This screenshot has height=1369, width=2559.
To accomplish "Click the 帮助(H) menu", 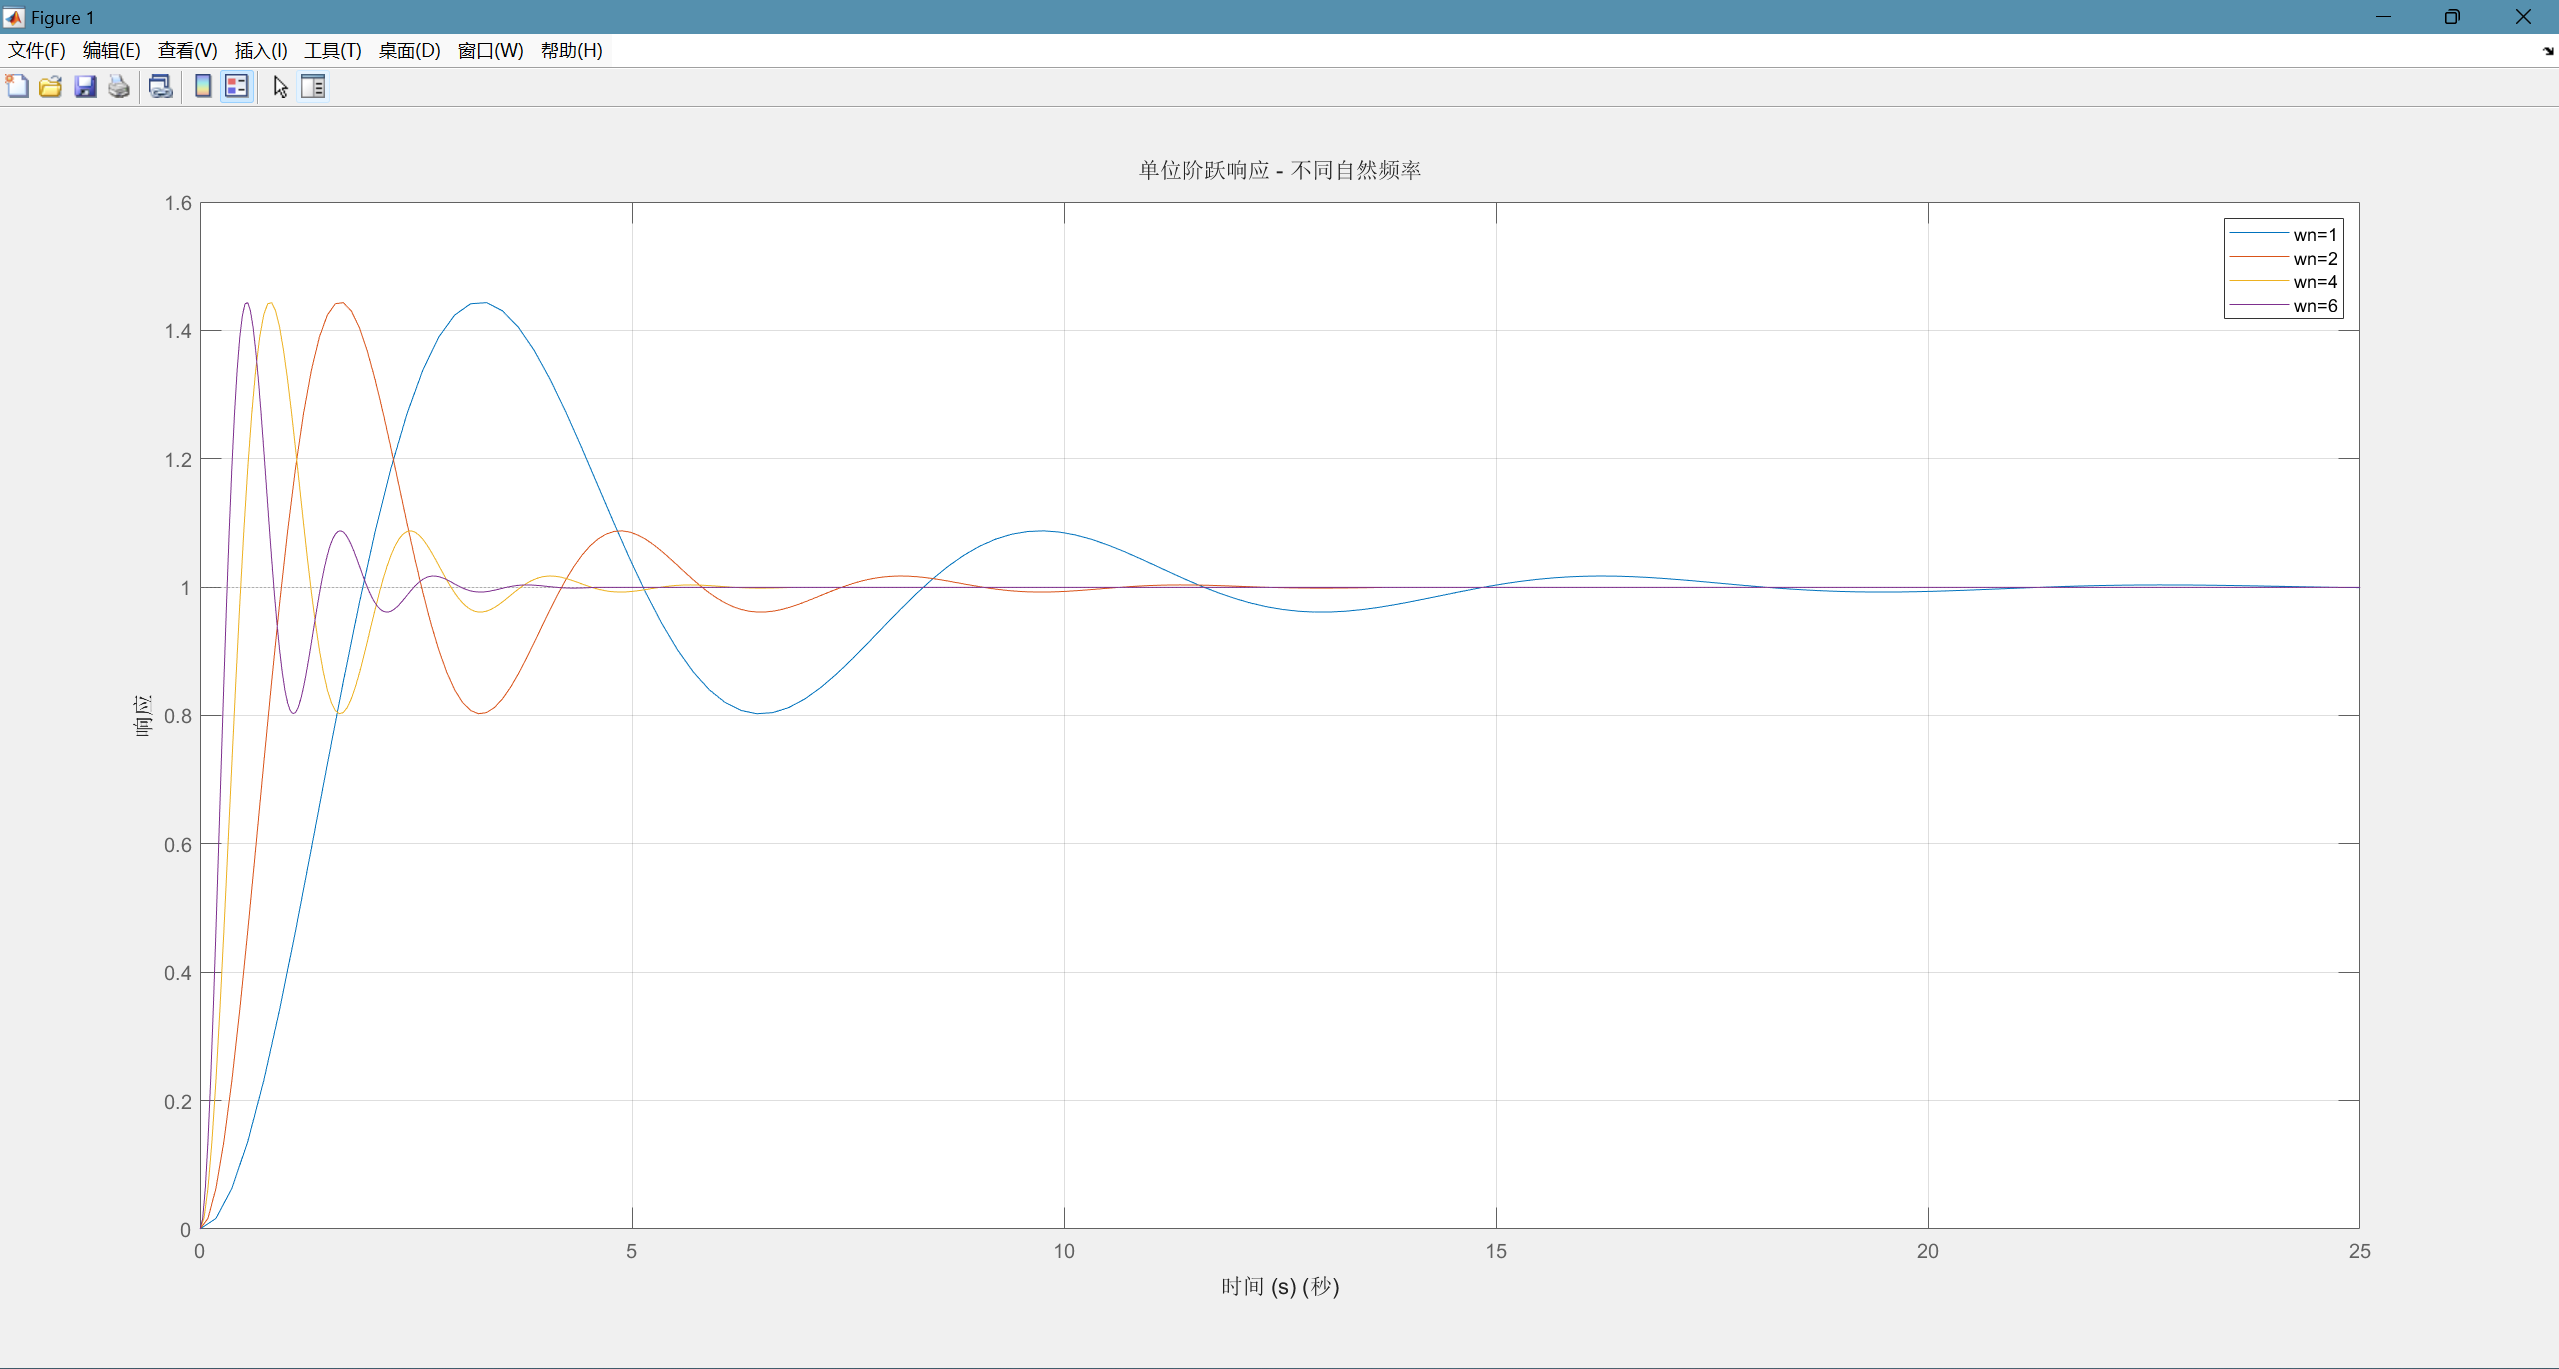I will [571, 51].
